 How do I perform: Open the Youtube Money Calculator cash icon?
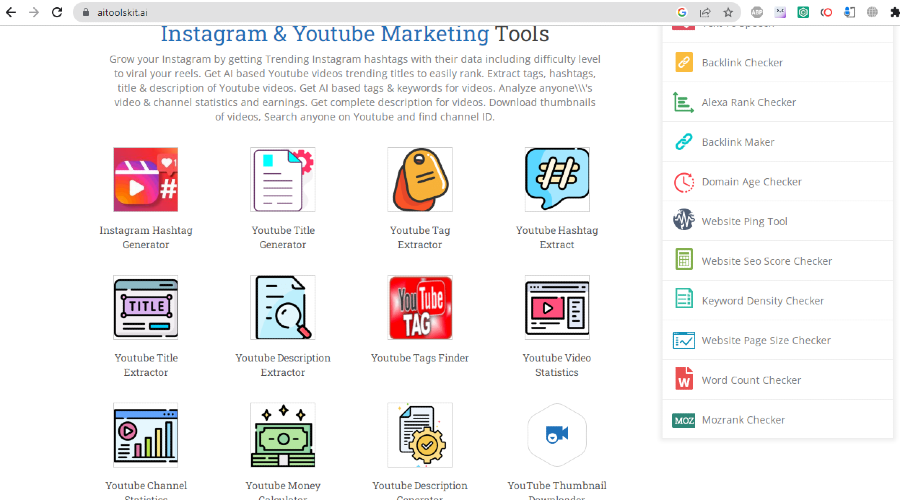[x=283, y=435]
